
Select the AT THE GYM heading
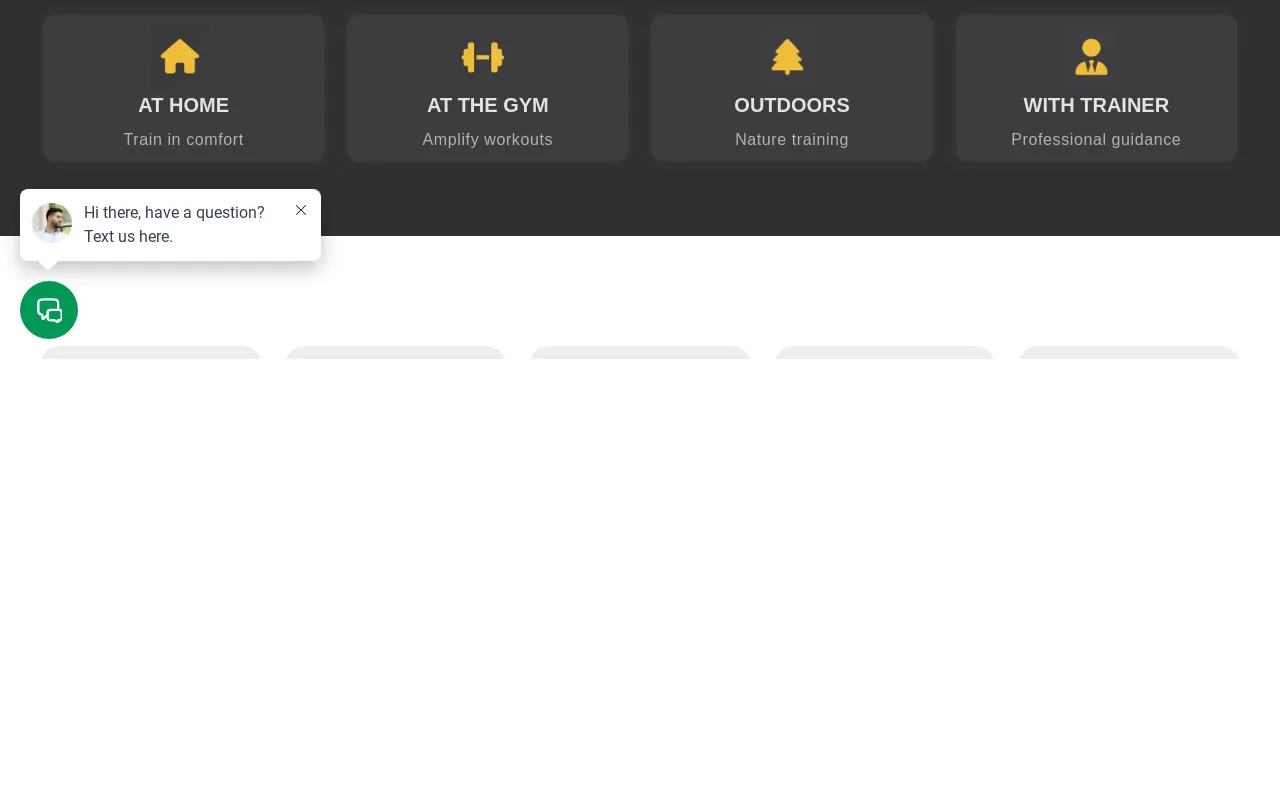(487, 105)
